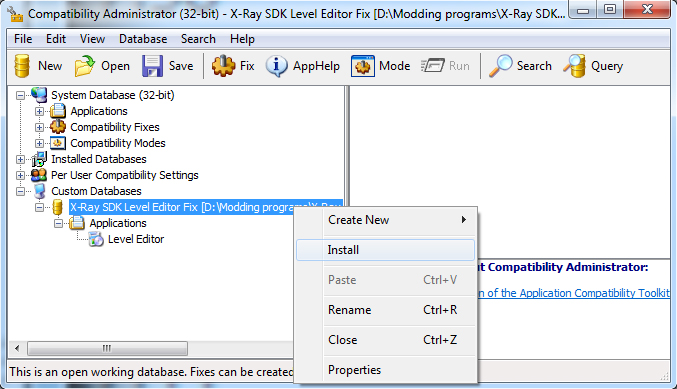
Task: Open the Create New submenu arrow
Action: tap(464, 220)
